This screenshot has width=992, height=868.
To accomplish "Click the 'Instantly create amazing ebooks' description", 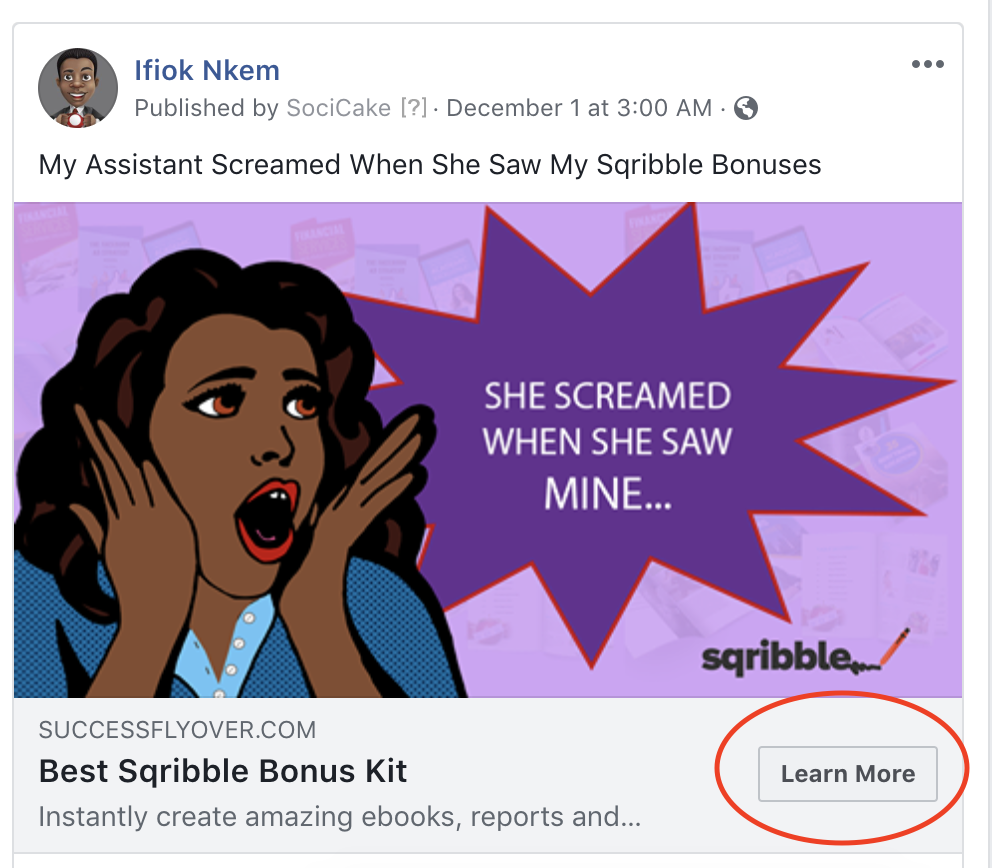I will [x=340, y=817].
